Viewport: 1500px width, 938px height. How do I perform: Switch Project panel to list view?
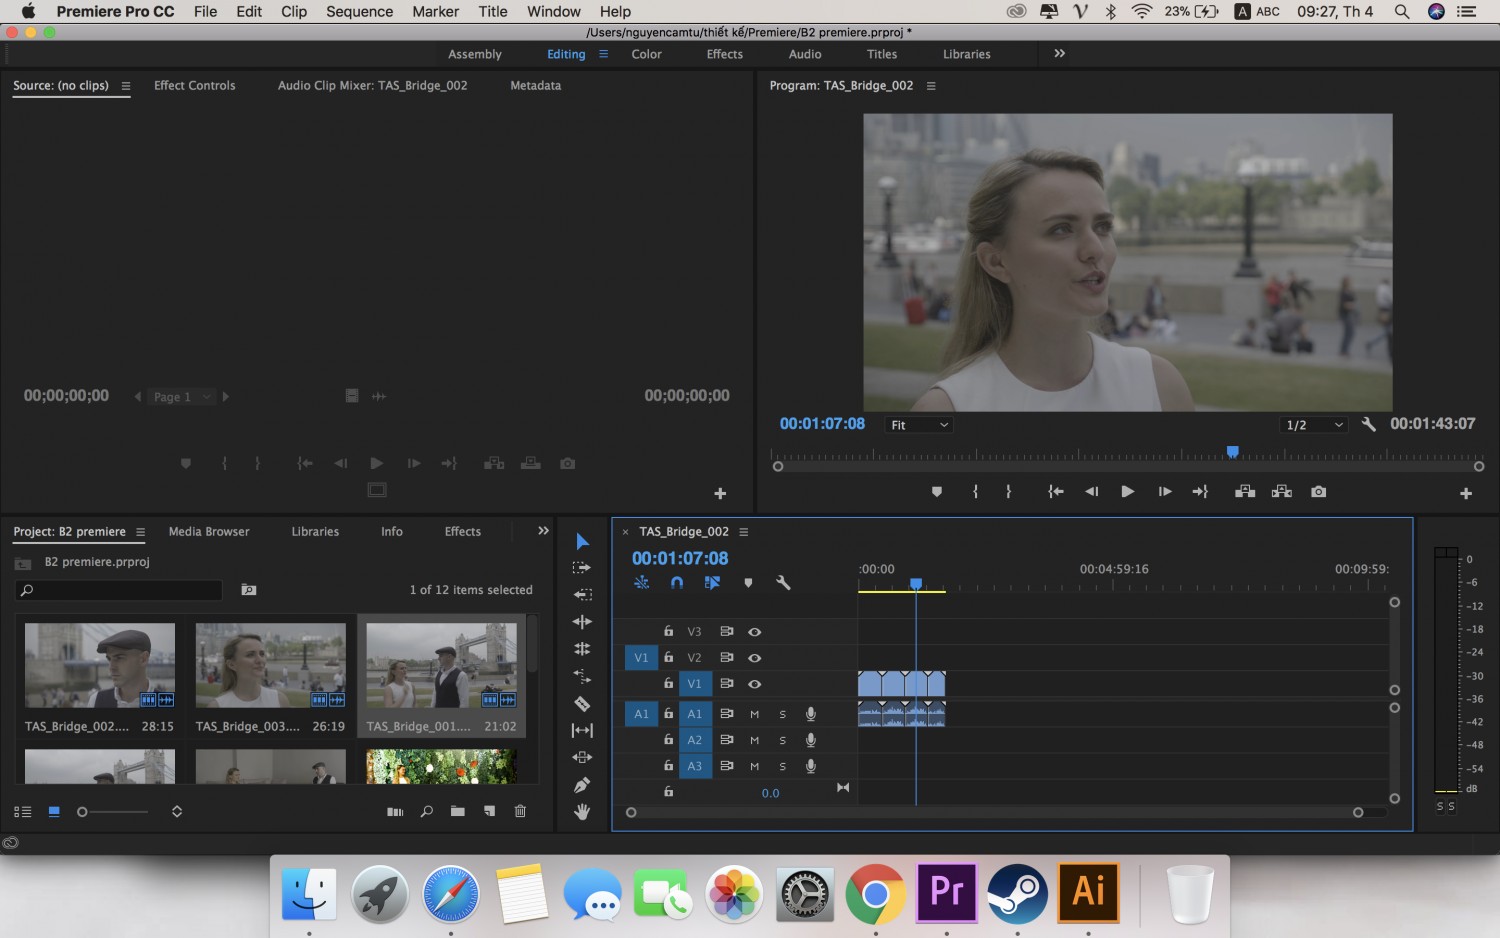pyautogui.click(x=22, y=812)
